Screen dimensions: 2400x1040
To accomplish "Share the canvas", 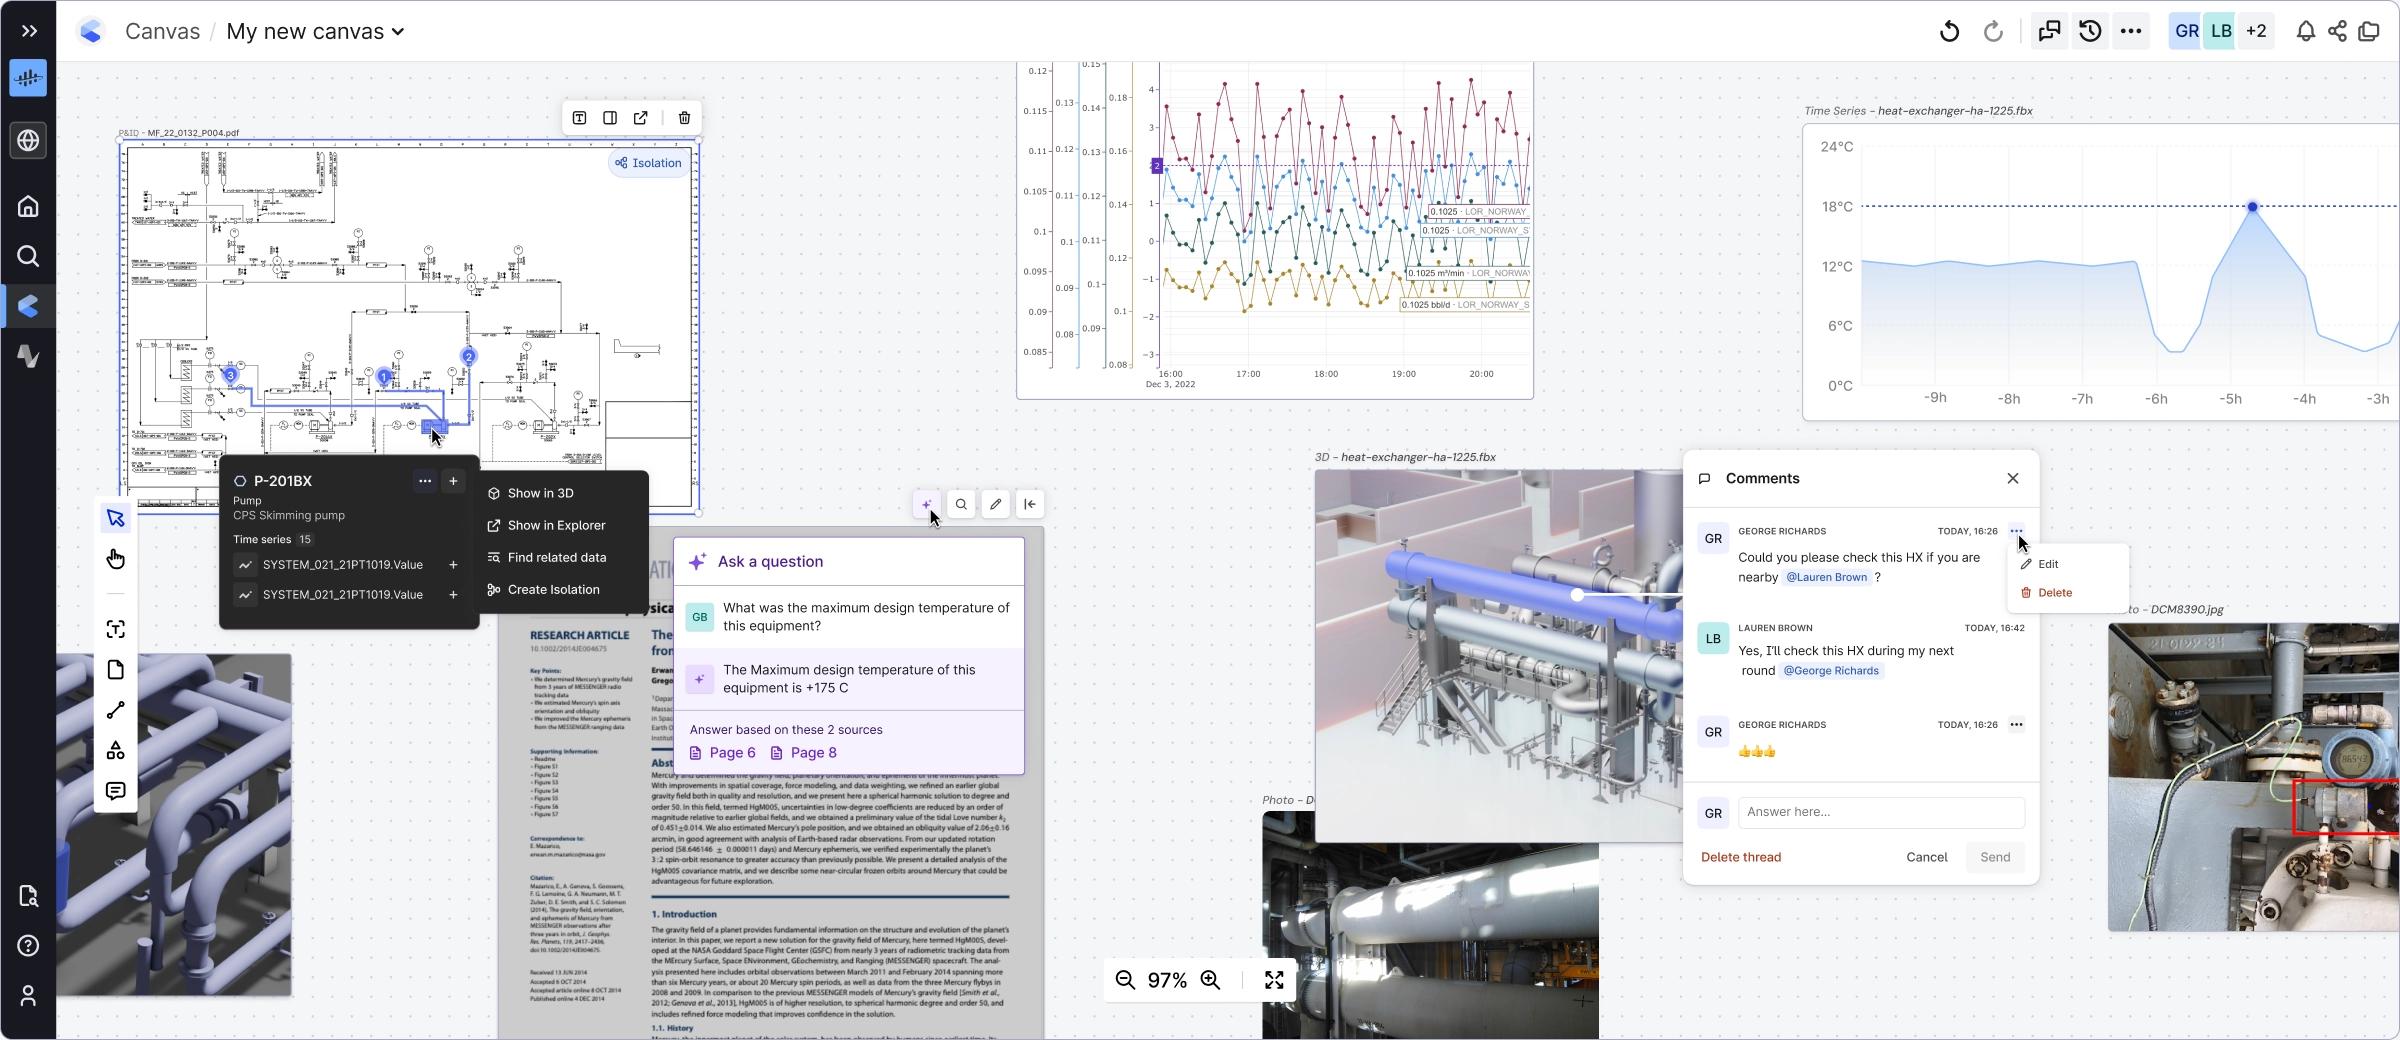I will (2337, 31).
